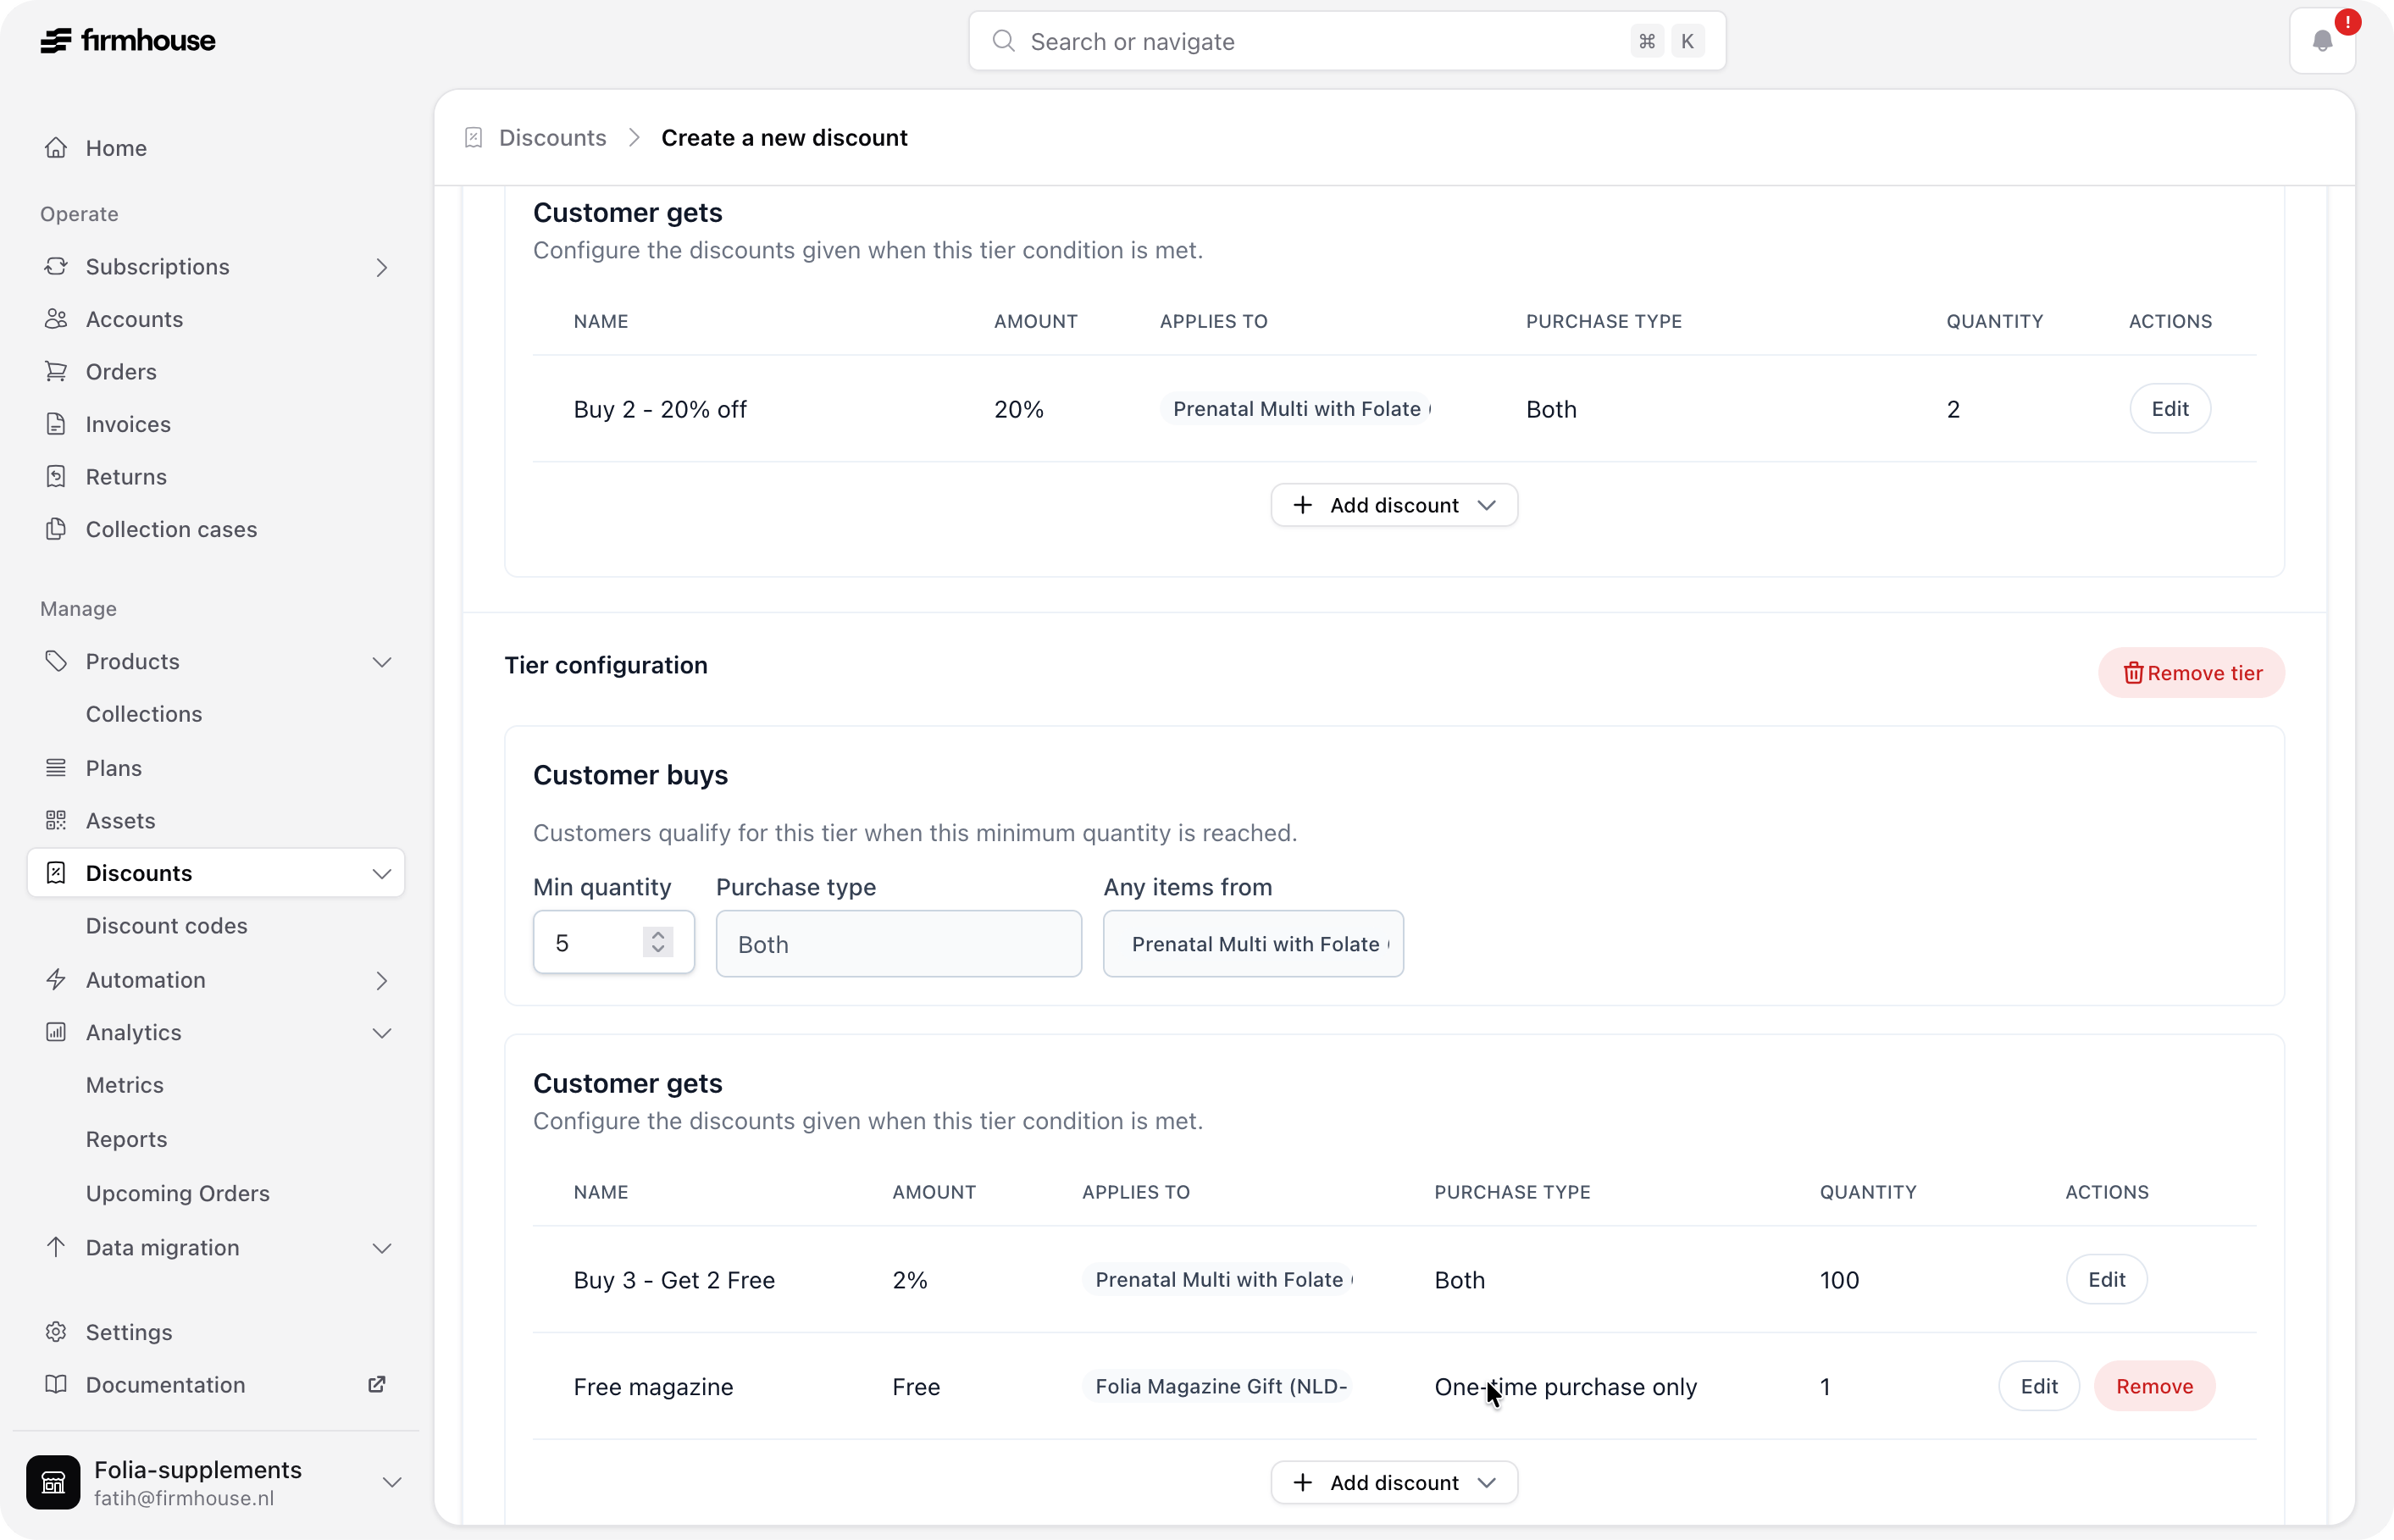Open the Folia-supplements account switcher chevron
Viewport: 2394px width, 1540px height.
(x=392, y=1482)
